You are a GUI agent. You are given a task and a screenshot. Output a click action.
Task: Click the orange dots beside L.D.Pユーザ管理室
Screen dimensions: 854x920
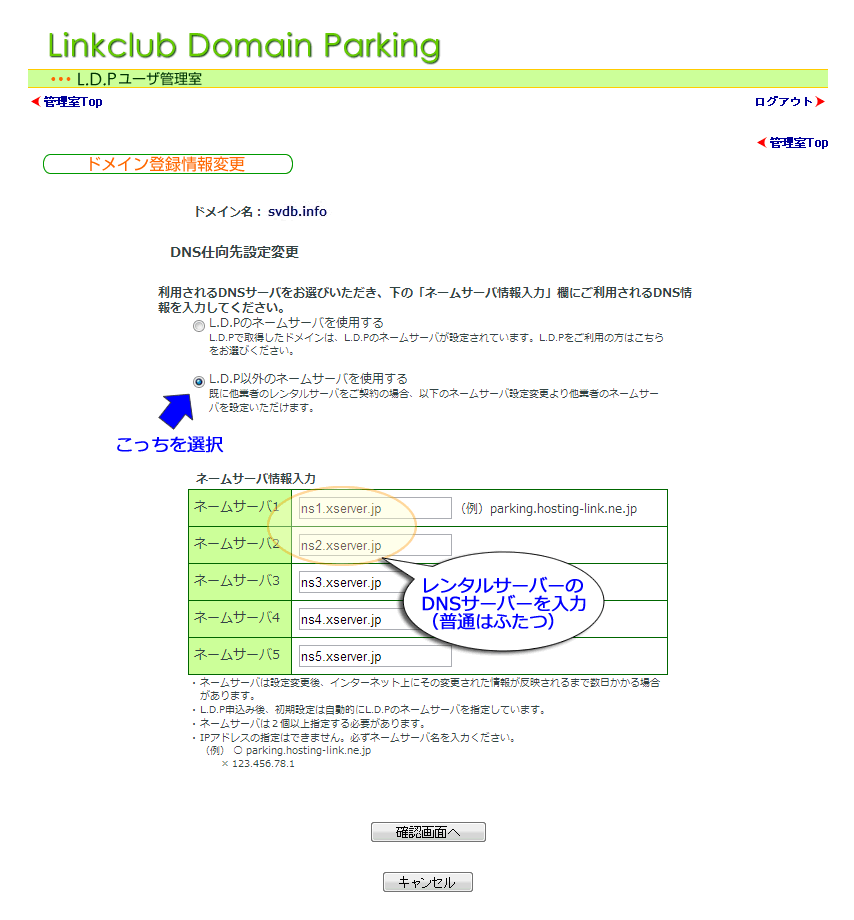pos(61,79)
